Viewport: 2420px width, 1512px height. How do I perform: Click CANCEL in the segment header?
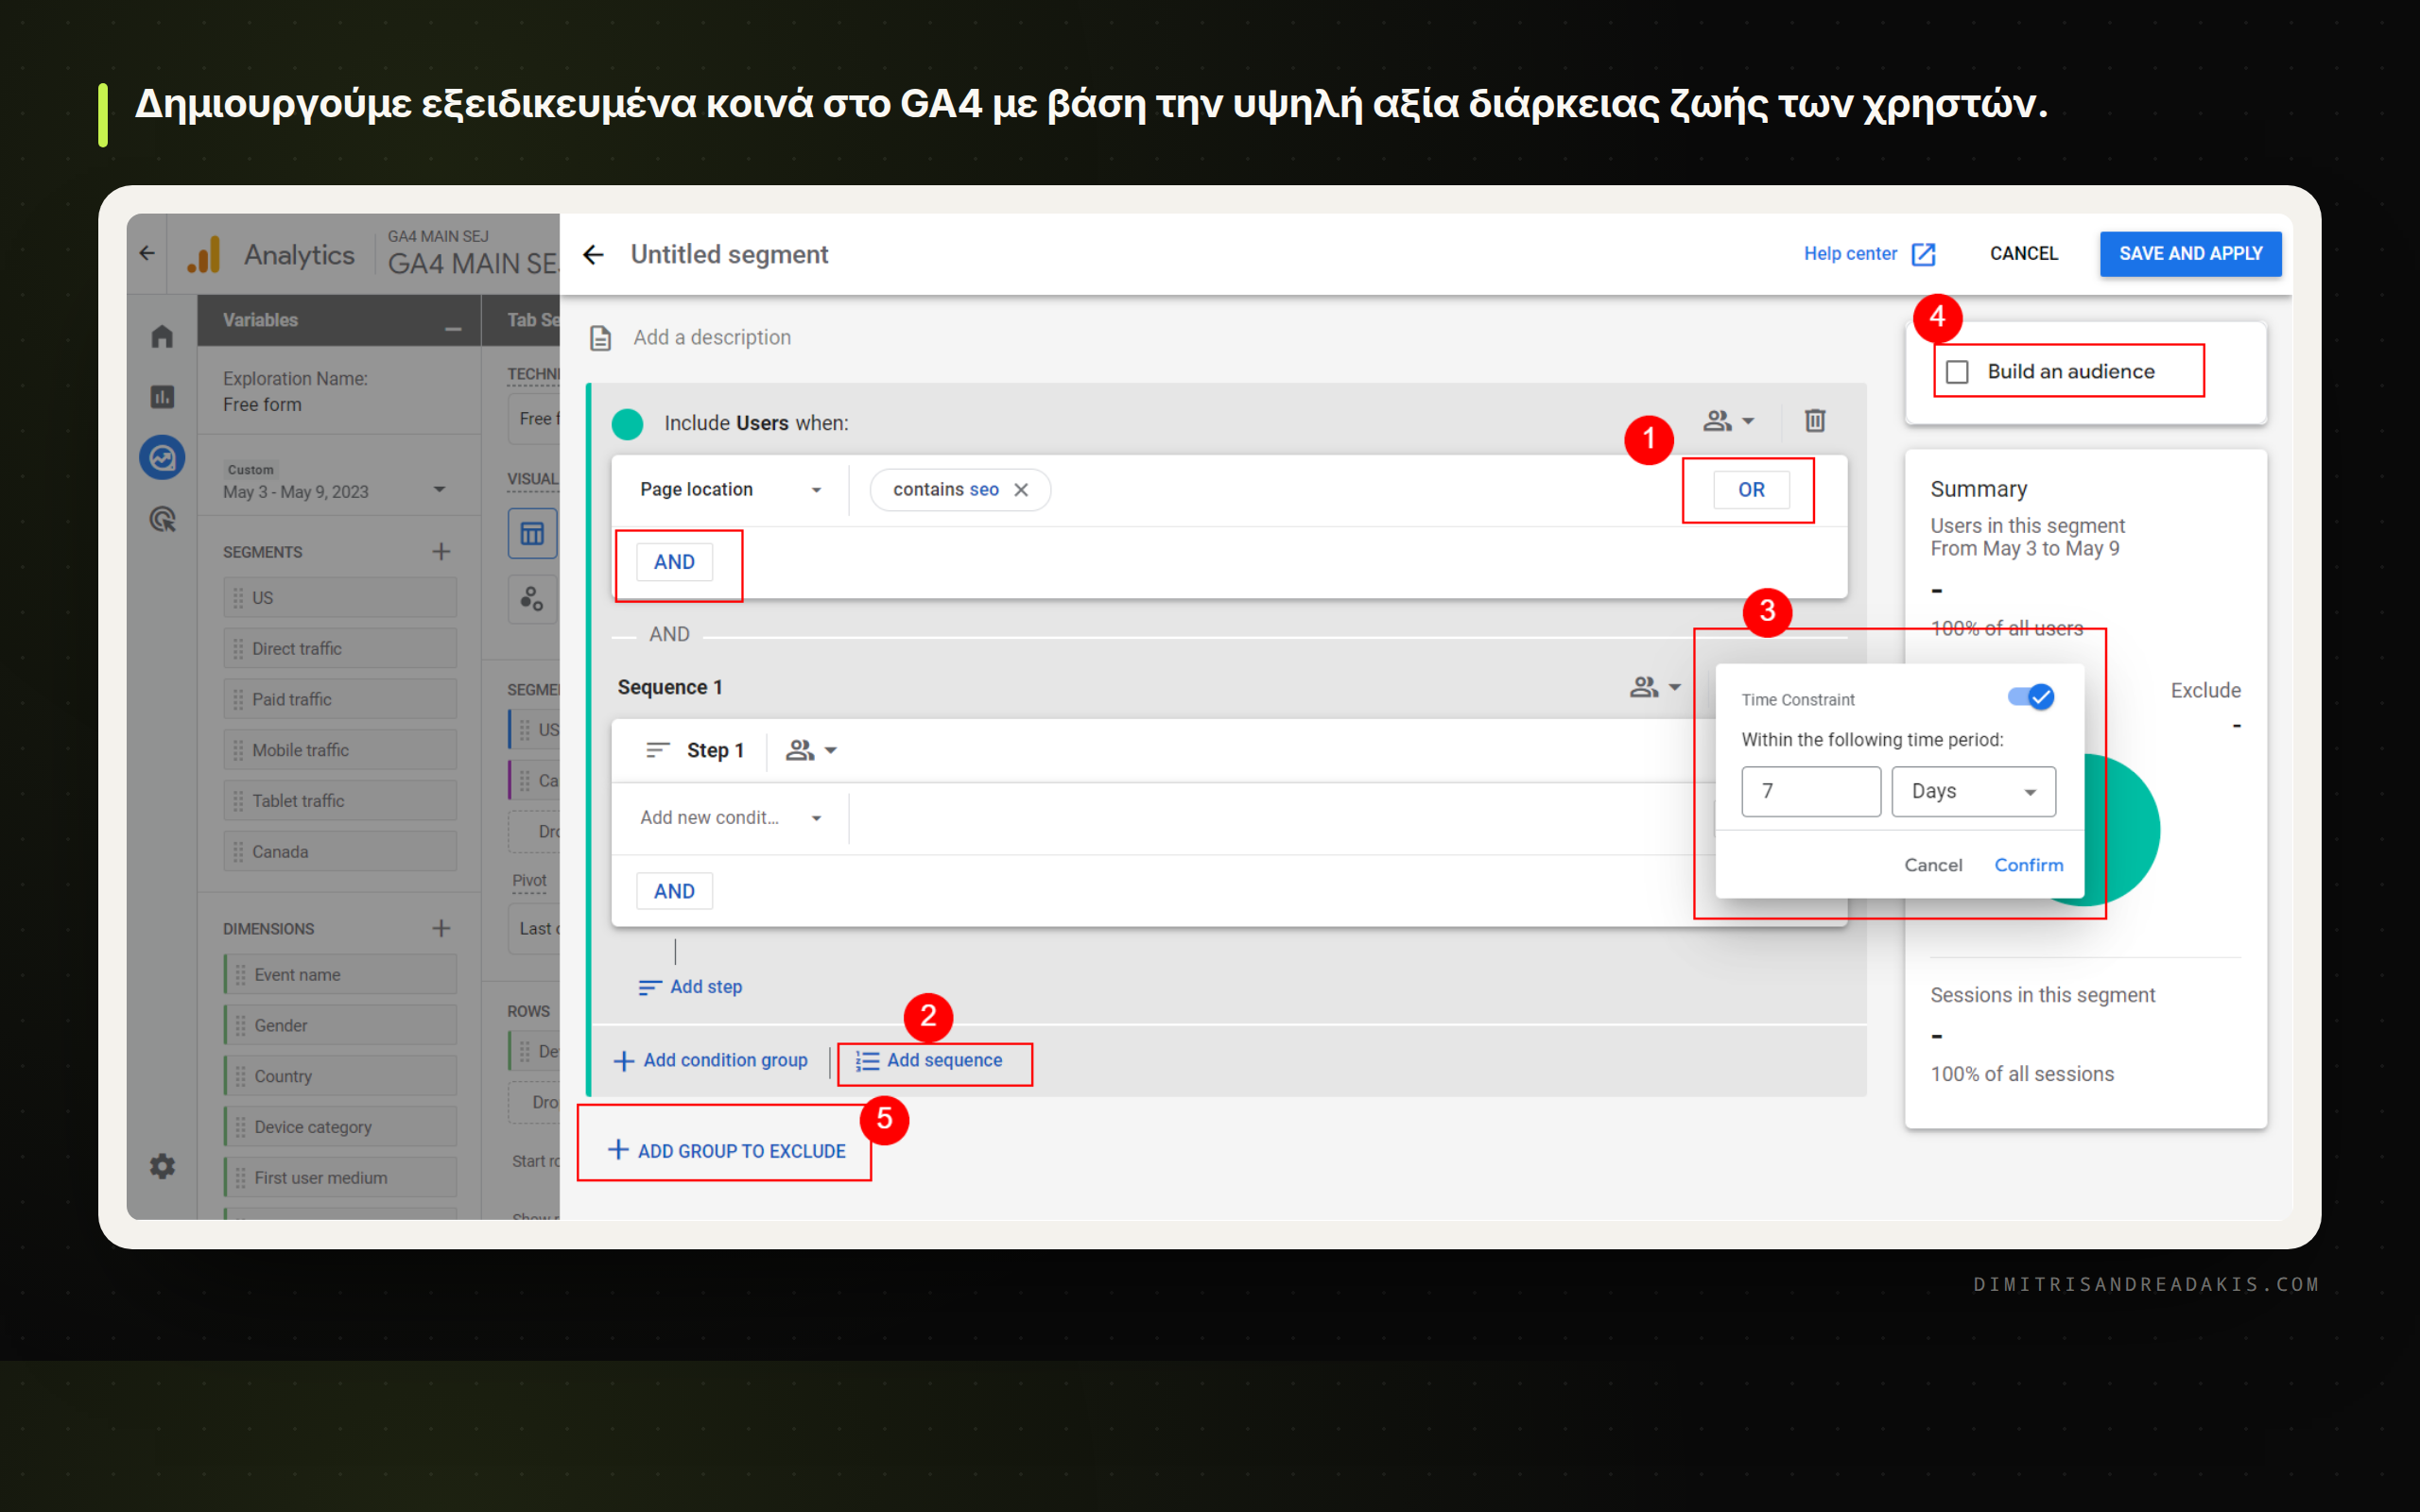(2023, 254)
